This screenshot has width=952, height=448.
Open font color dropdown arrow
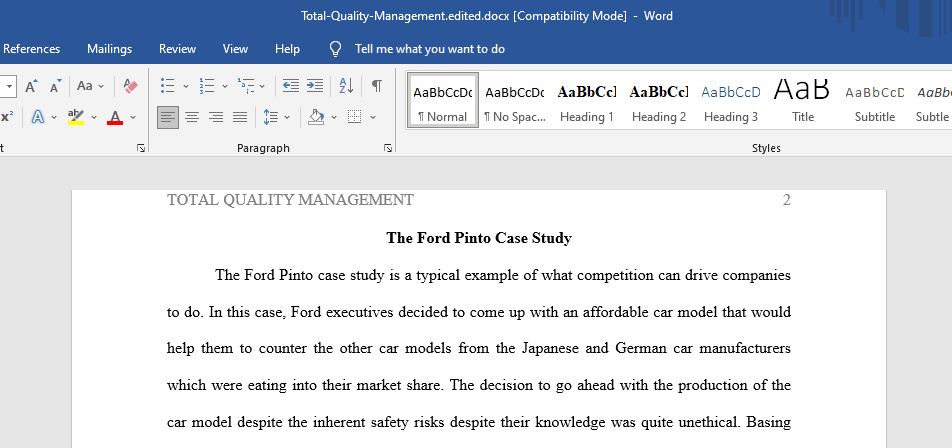coord(133,117)
